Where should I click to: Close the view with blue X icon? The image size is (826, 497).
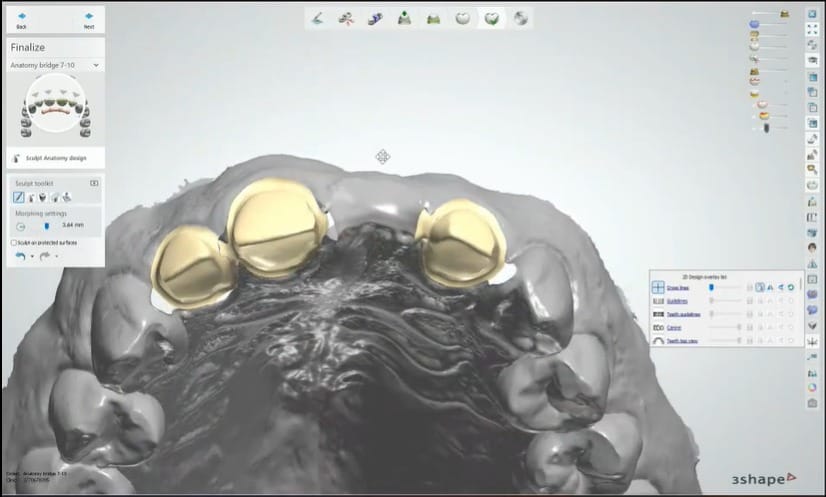pos(812,14)
